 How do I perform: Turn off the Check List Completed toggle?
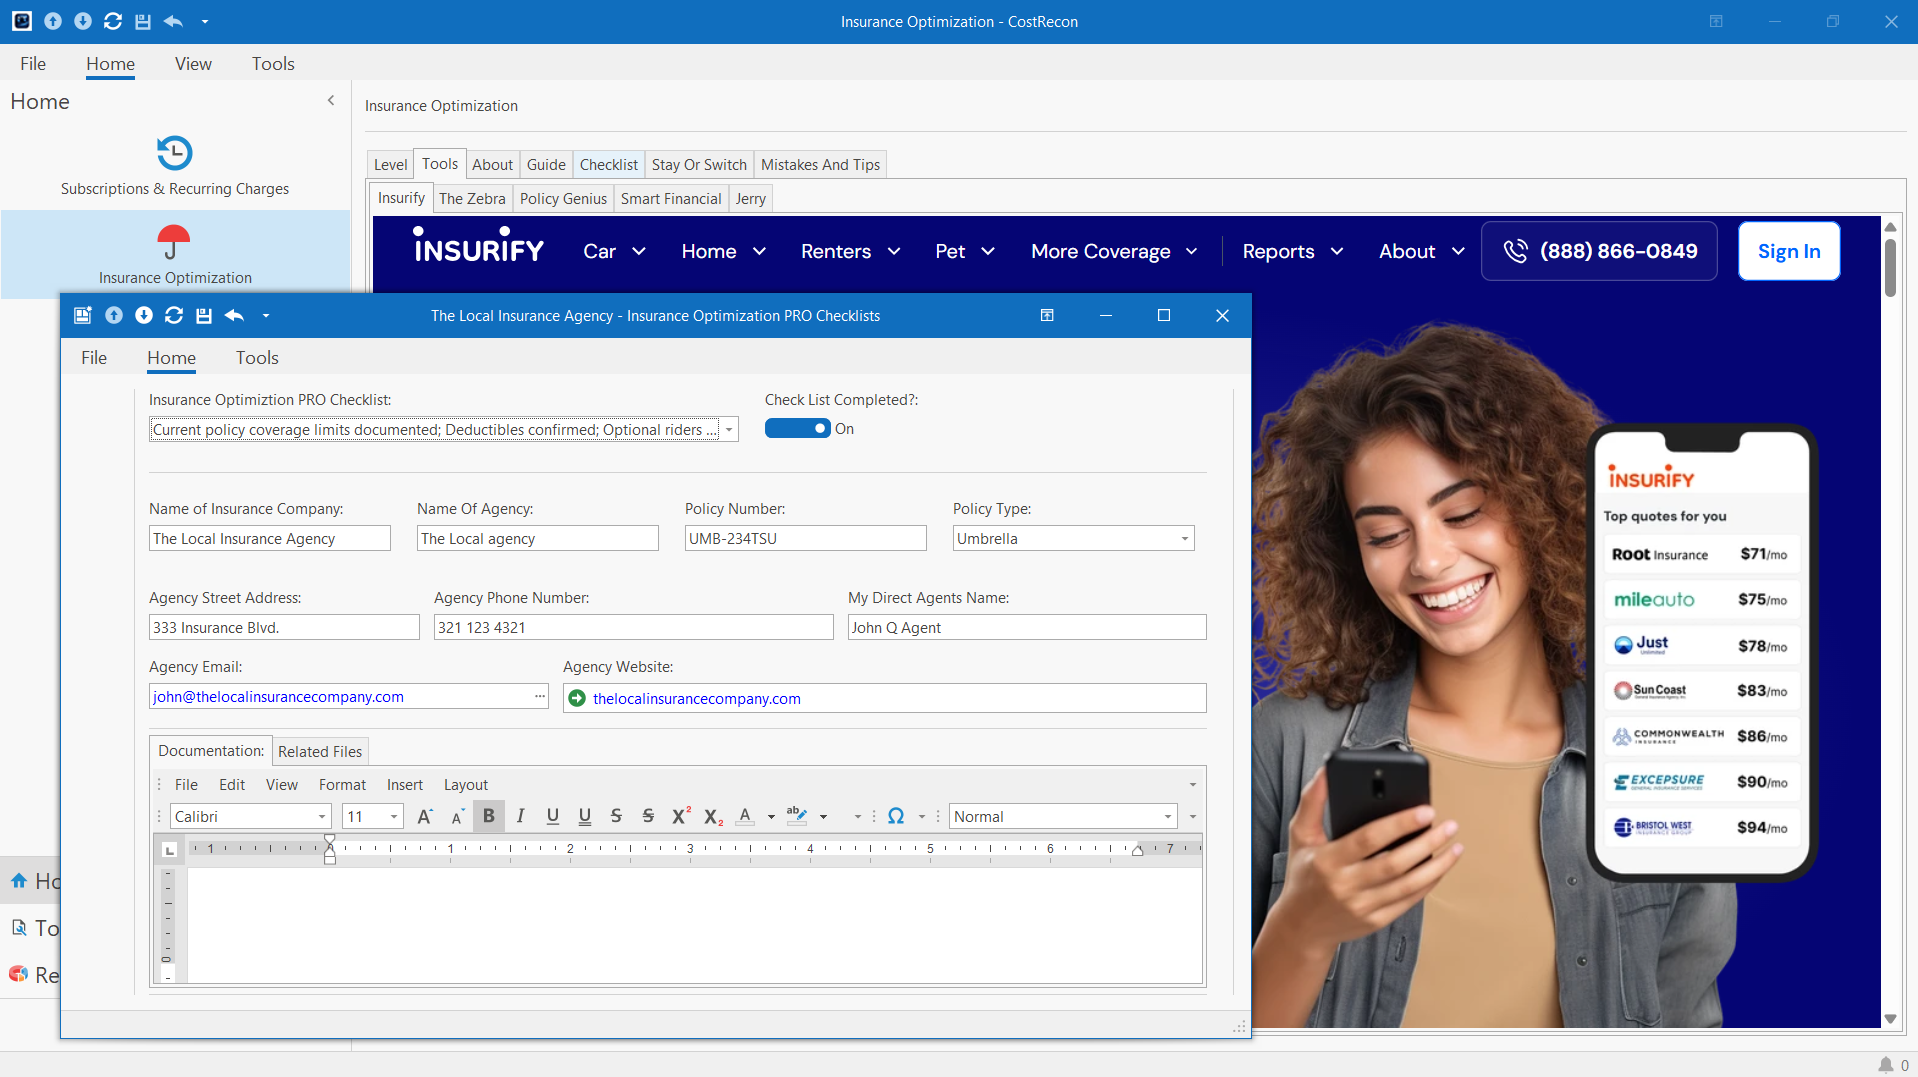797,428
